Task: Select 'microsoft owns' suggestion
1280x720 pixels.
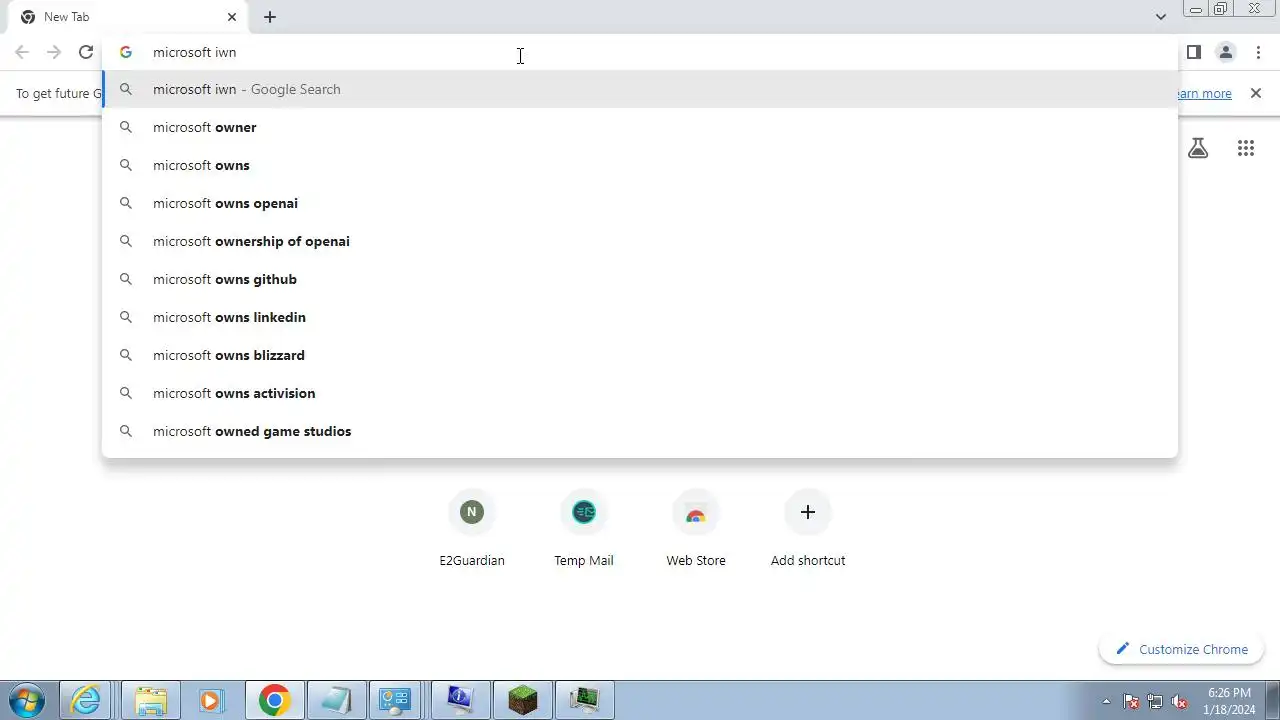Action: 640,165
